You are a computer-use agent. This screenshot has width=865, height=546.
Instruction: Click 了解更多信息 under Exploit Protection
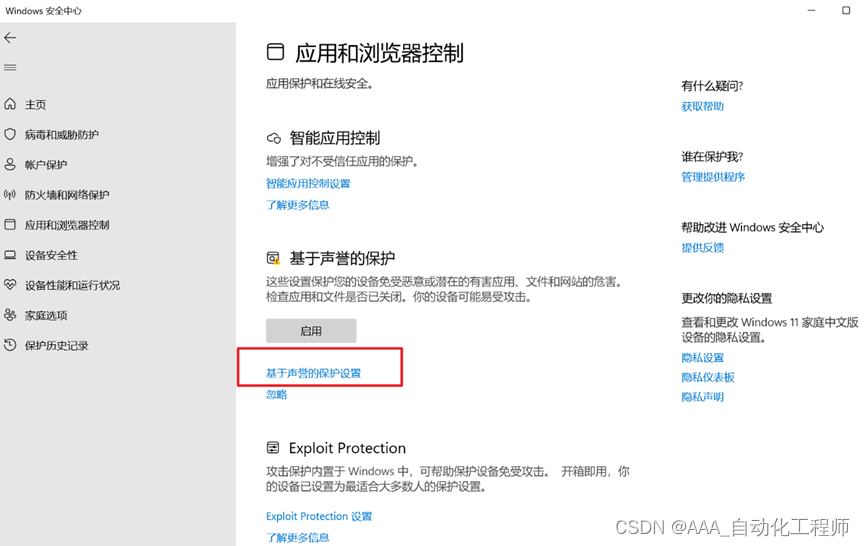pyautogui.click(x=298, y=537)
